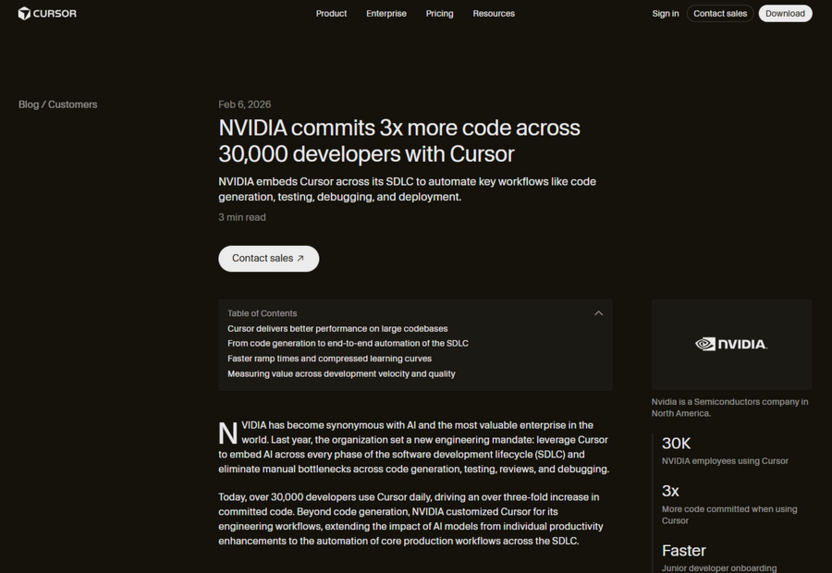832x573 pixels.
Task: Open the Enterprise menu
Action: (386, 13)
